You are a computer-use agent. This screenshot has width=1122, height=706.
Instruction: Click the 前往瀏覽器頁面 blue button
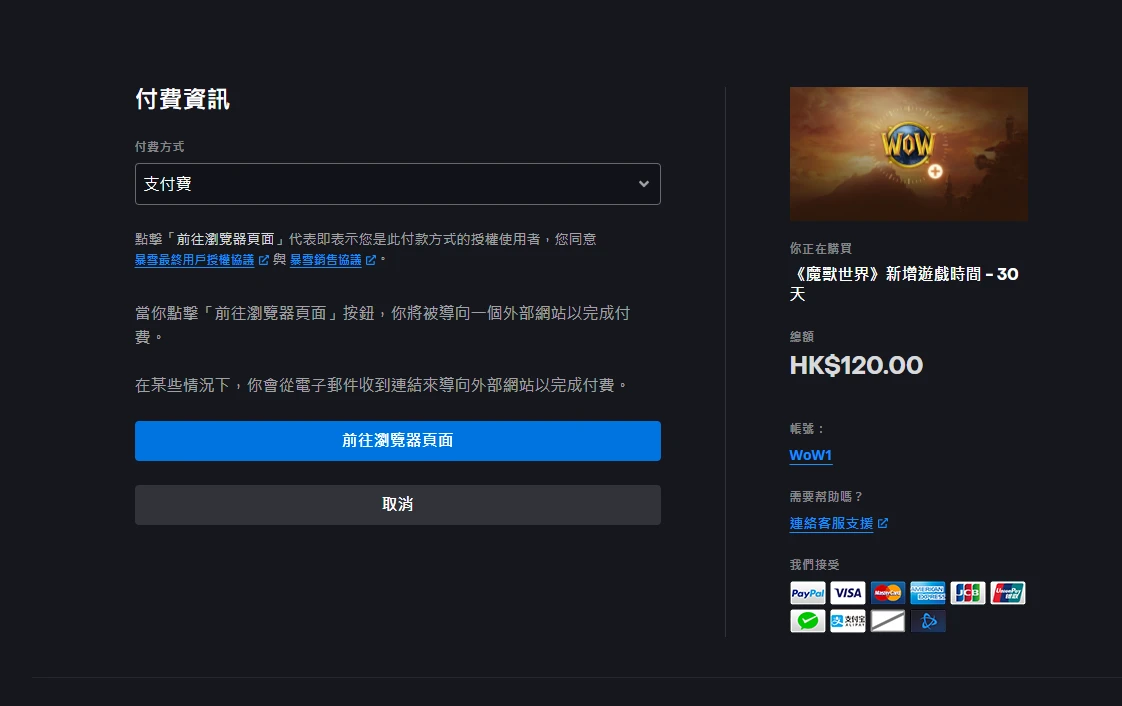397,441
